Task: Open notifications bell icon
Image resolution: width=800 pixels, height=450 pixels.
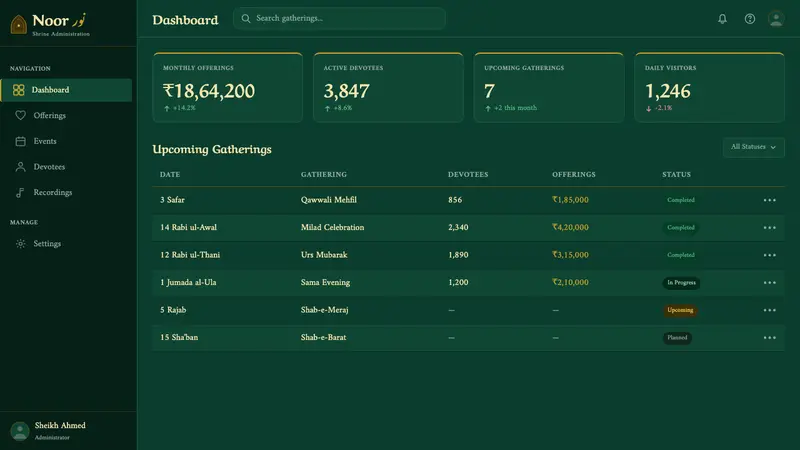Action: [x=722, y=19]
